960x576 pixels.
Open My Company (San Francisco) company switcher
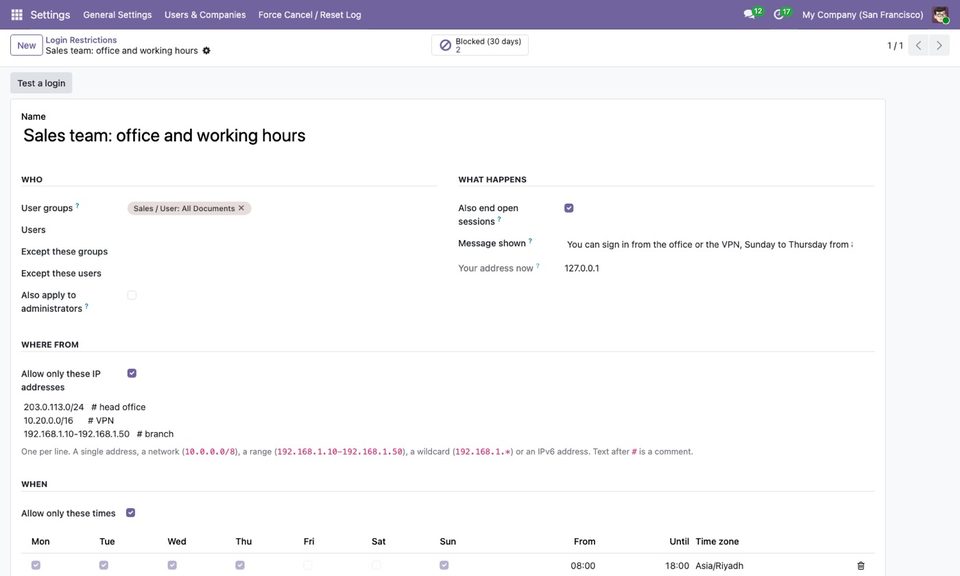tap(862, 15)
